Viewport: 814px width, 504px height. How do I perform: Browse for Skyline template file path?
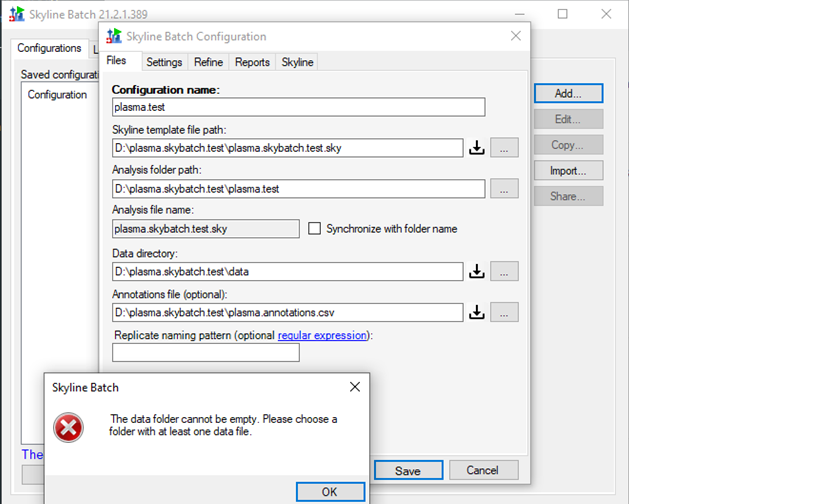pos(504,148)
